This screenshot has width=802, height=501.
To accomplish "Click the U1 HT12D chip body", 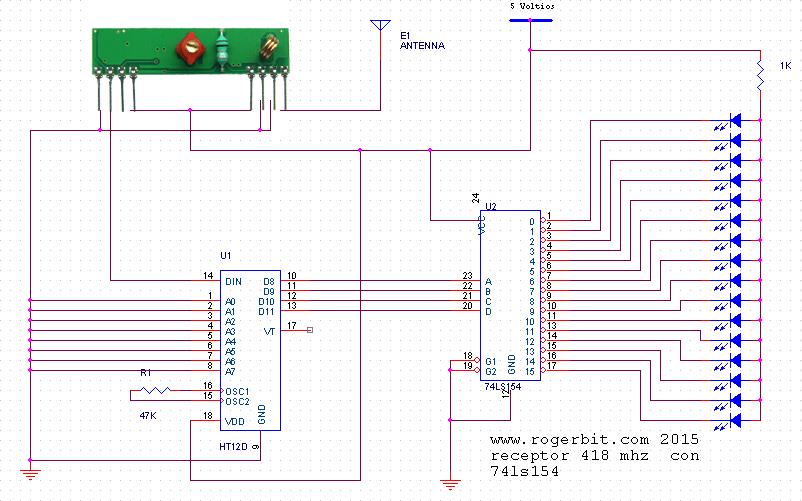I will 250,350.
